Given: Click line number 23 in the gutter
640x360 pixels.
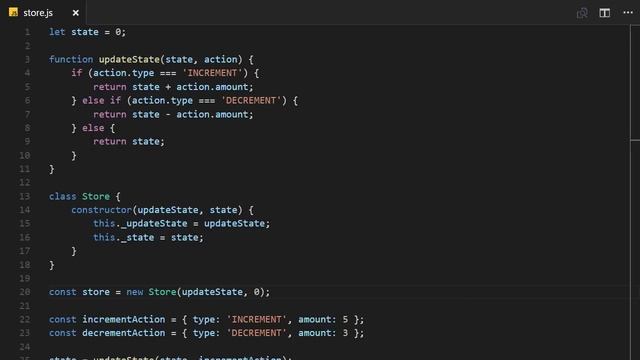Looking at the screenshot, I should click(24, 333).
